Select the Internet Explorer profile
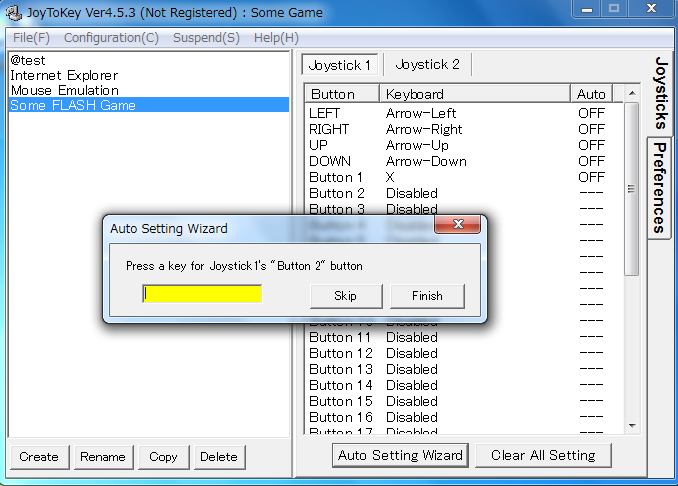The width and height of the screenshot is (678, 486). pyautogui.click(x=64, y=75)
